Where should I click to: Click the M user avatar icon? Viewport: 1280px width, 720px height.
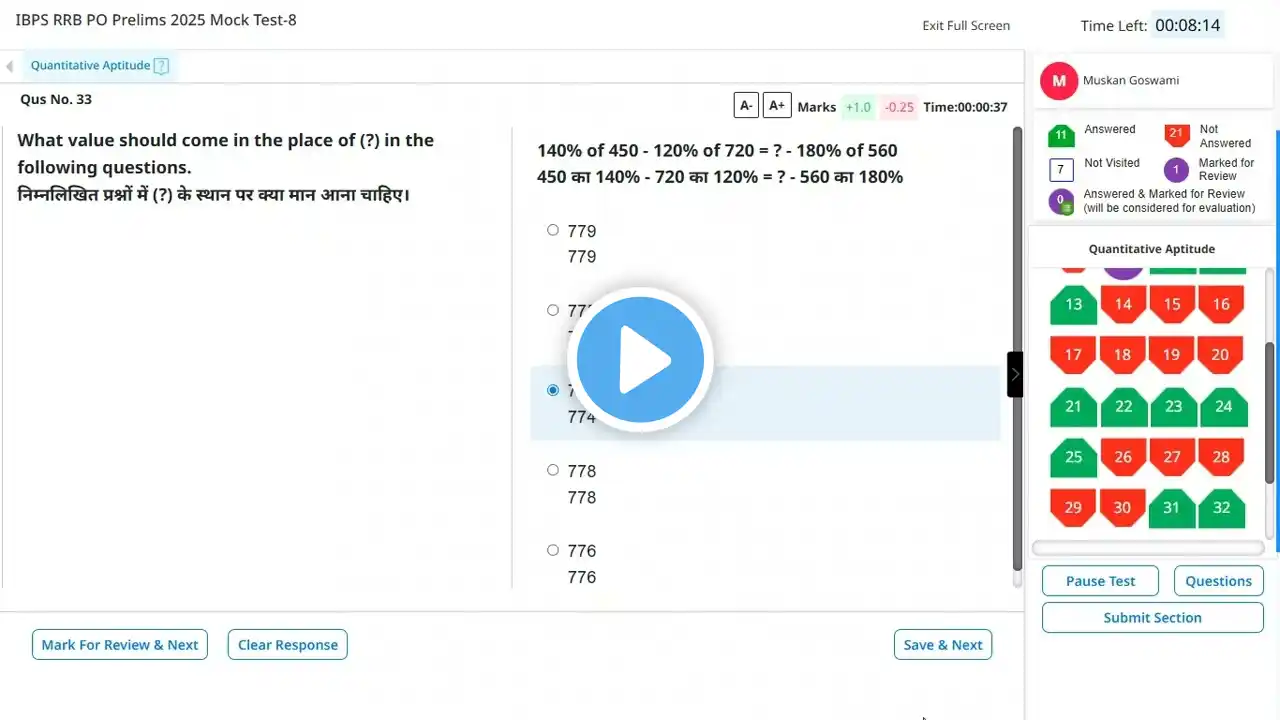(x=1059, y=81)
